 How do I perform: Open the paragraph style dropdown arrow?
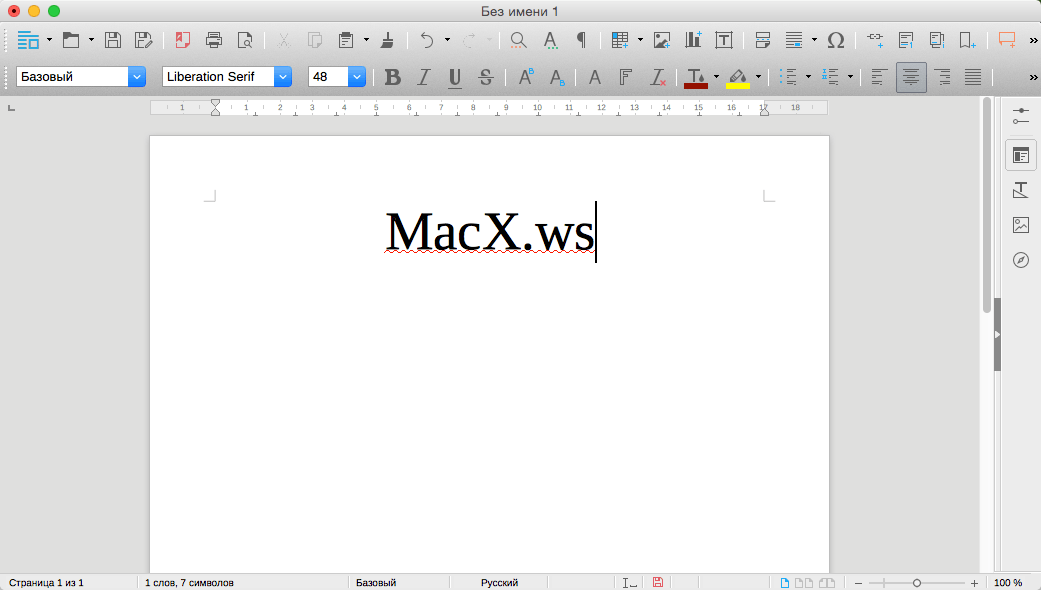(x=137, y=76)
